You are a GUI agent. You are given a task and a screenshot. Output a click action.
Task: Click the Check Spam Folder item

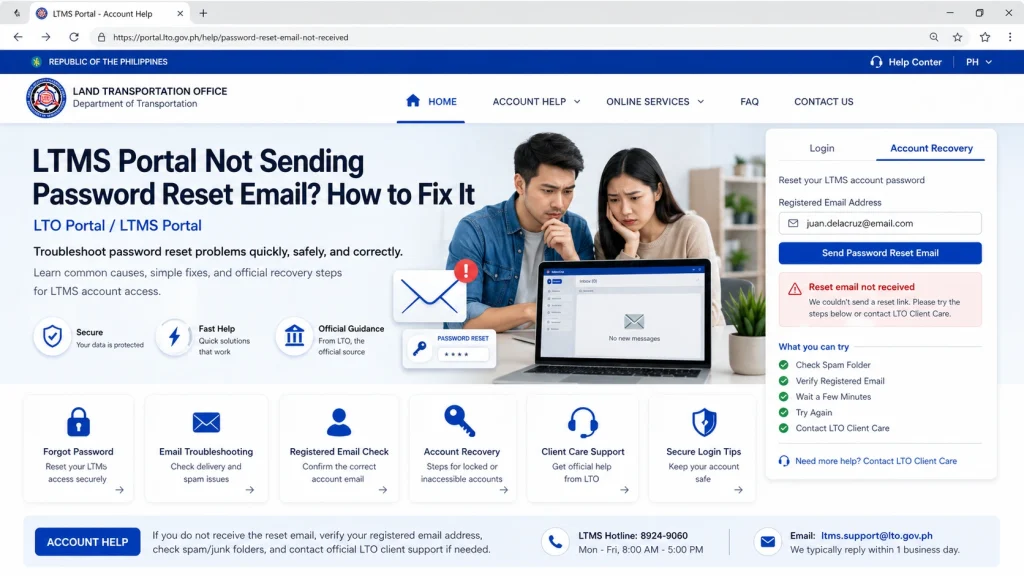(x=833, y=365)
